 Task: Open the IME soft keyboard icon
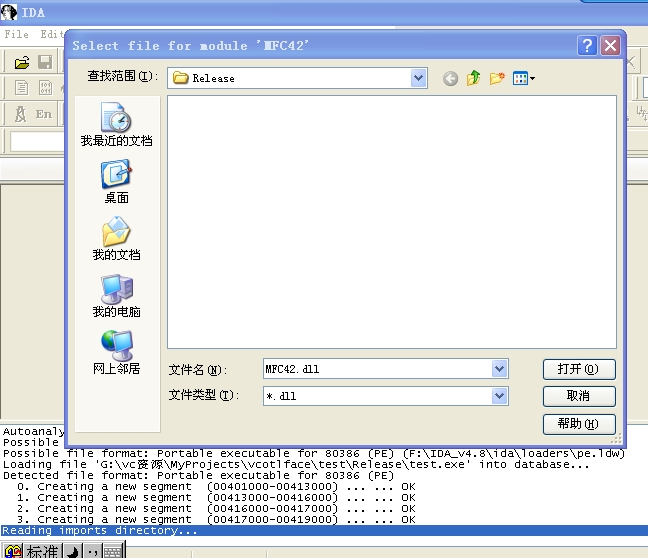click(x=112, y=552)
